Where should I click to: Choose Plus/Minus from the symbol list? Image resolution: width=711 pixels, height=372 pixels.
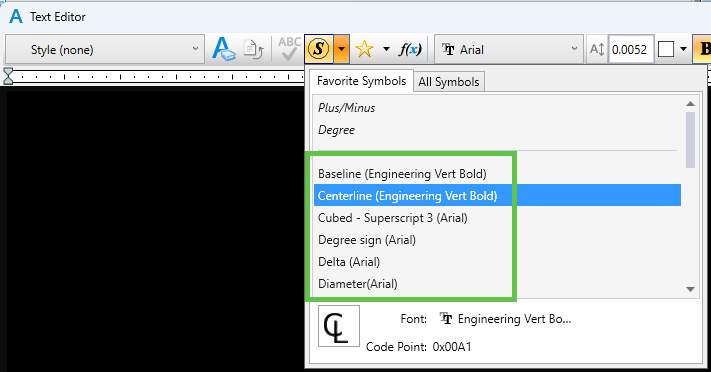point(346,108)
